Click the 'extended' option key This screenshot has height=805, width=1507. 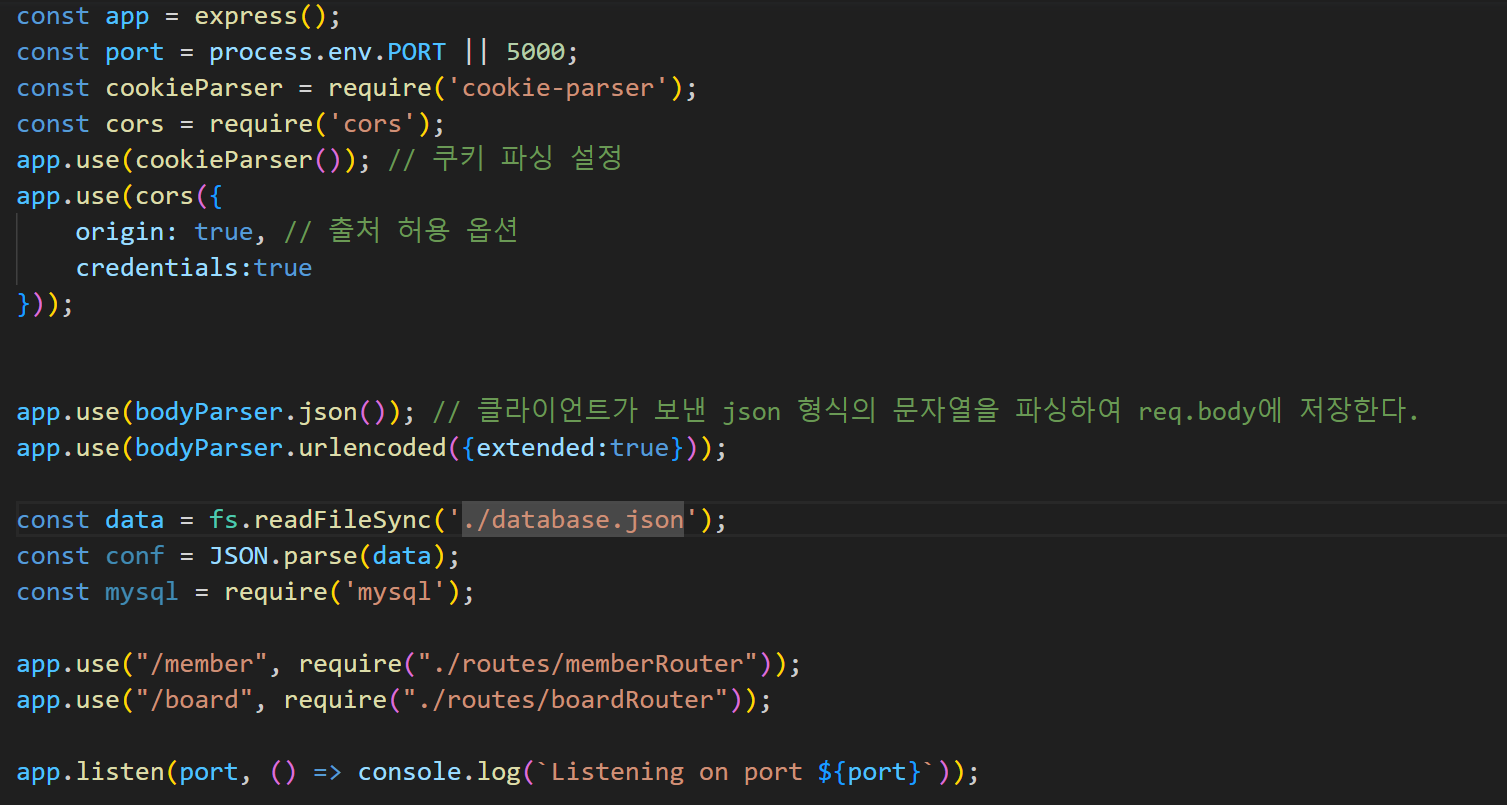[x=536, y=448]
